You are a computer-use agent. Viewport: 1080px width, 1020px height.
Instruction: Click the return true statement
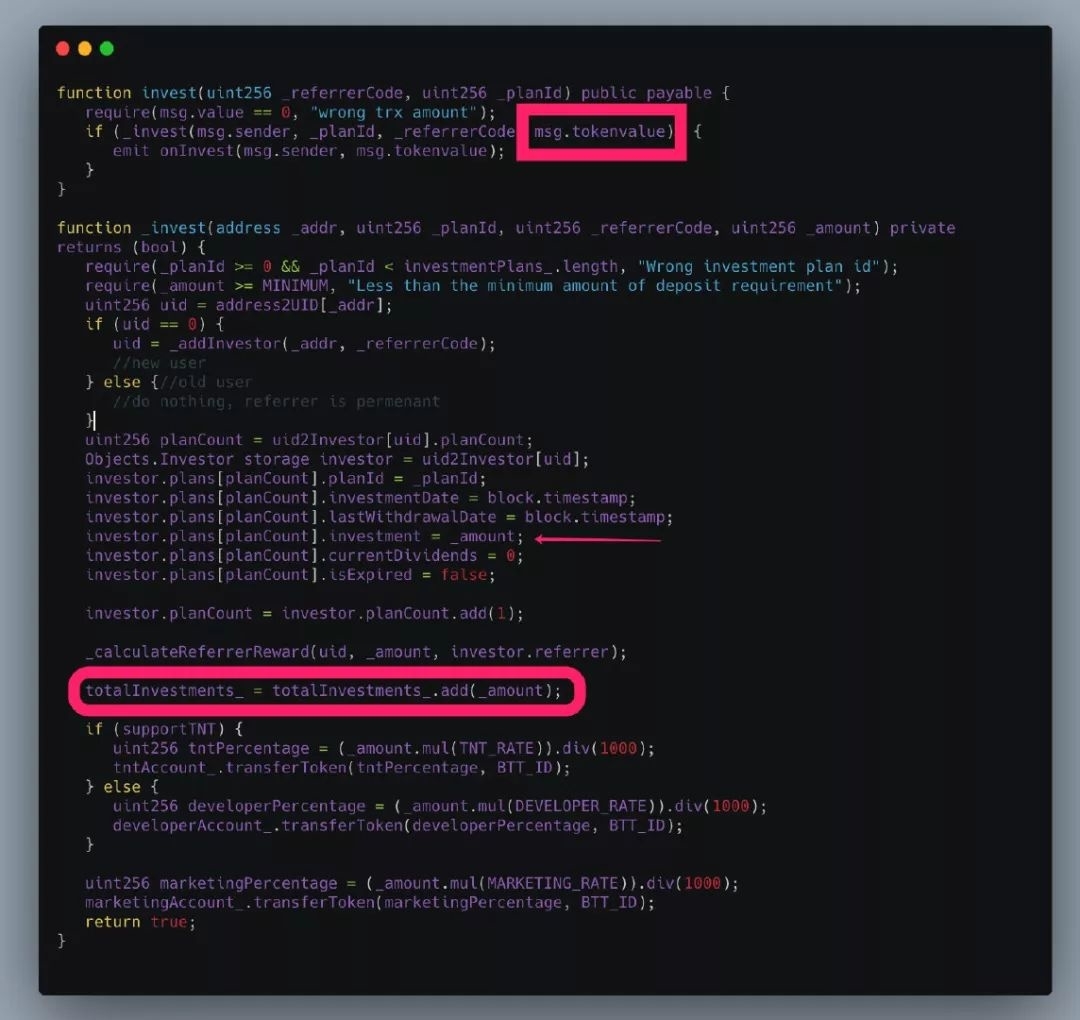click(x=140, y=922)
